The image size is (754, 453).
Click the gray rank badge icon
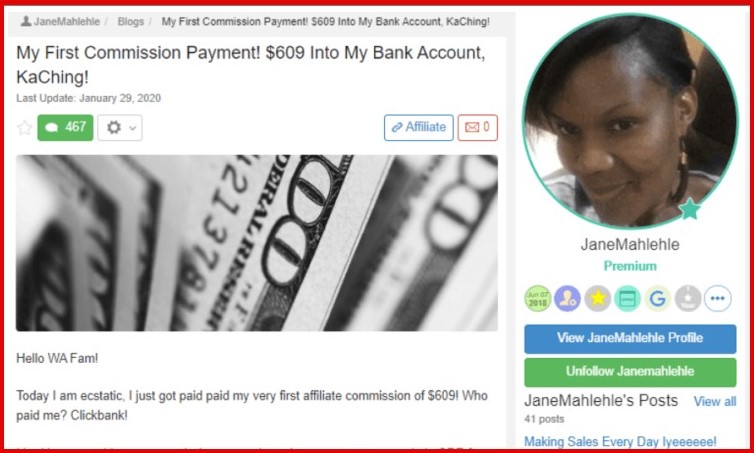click(688, 298)
